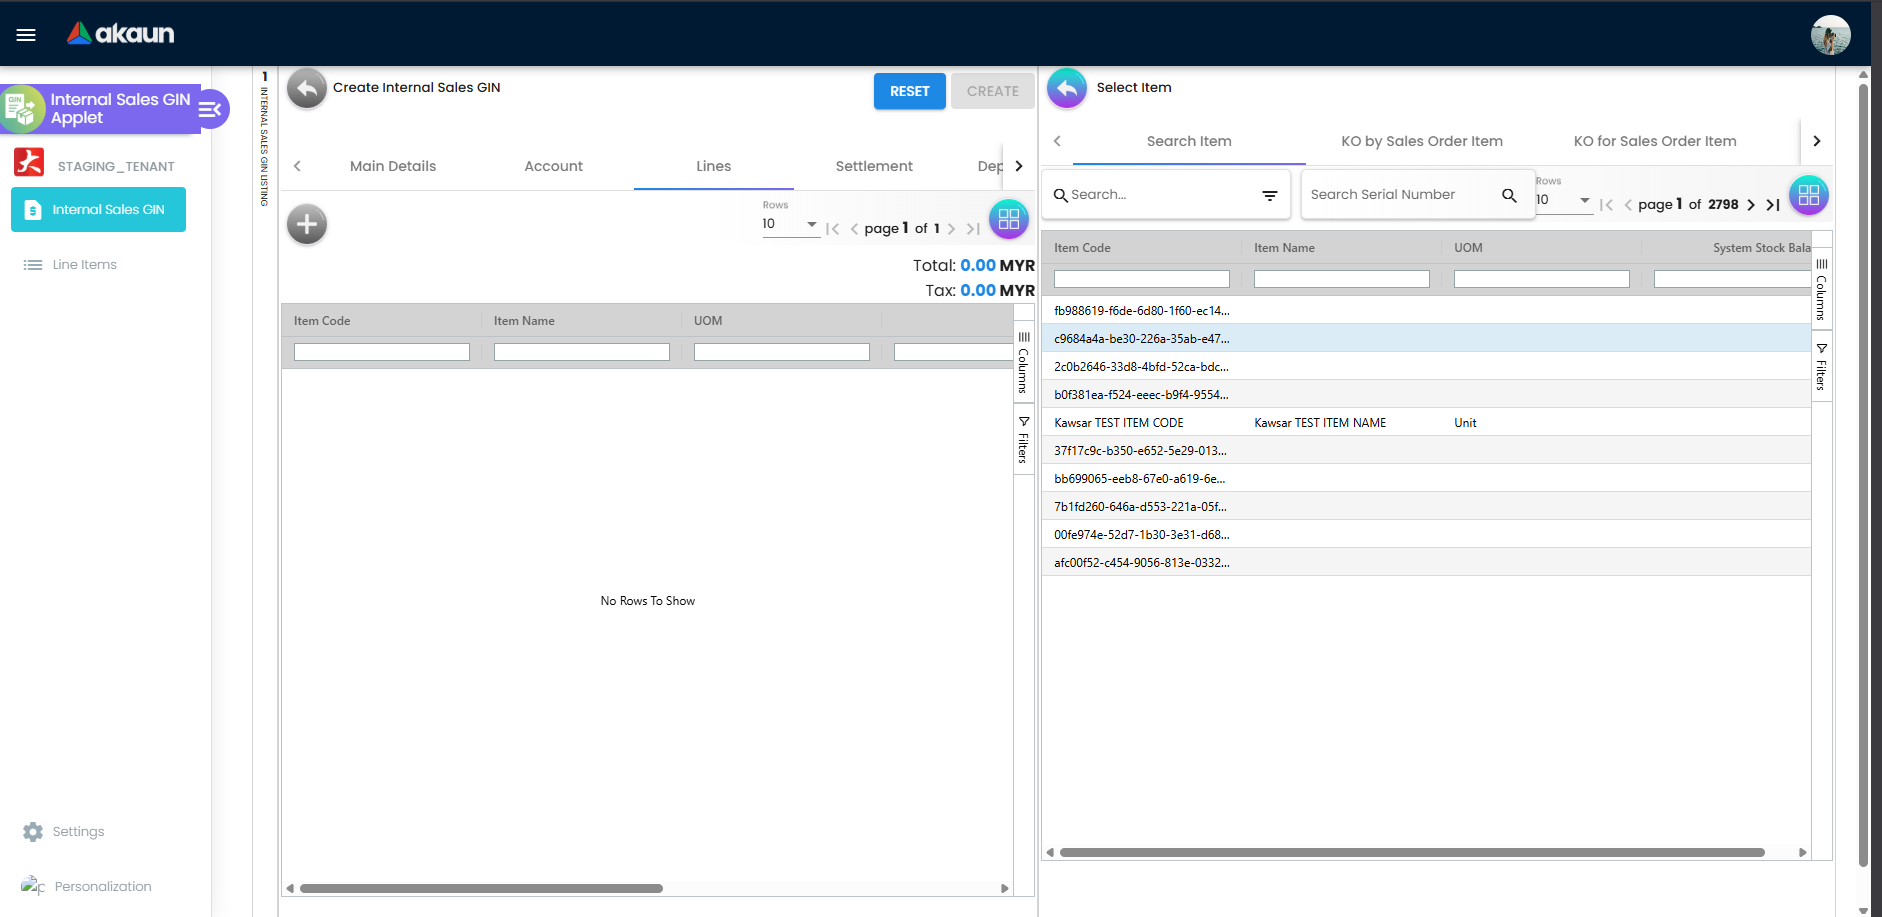This screenshot has height=917, width=1882.
Task: Open Filters side panel in item grid
Action: click(1821, 366)
